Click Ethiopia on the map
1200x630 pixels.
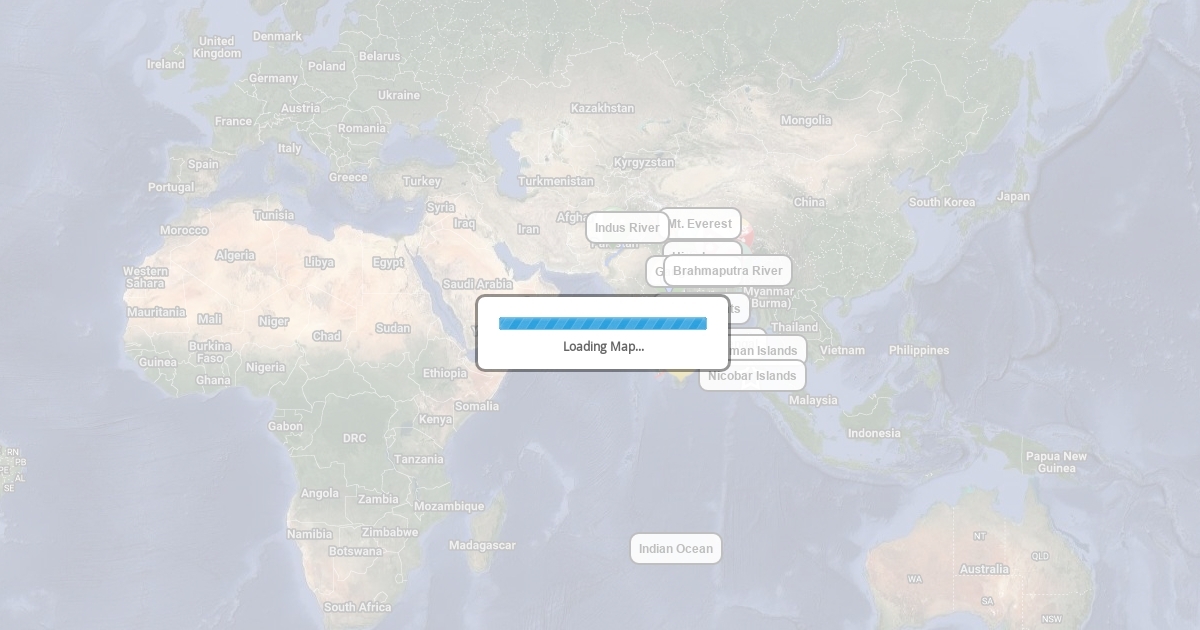point(445,373)
